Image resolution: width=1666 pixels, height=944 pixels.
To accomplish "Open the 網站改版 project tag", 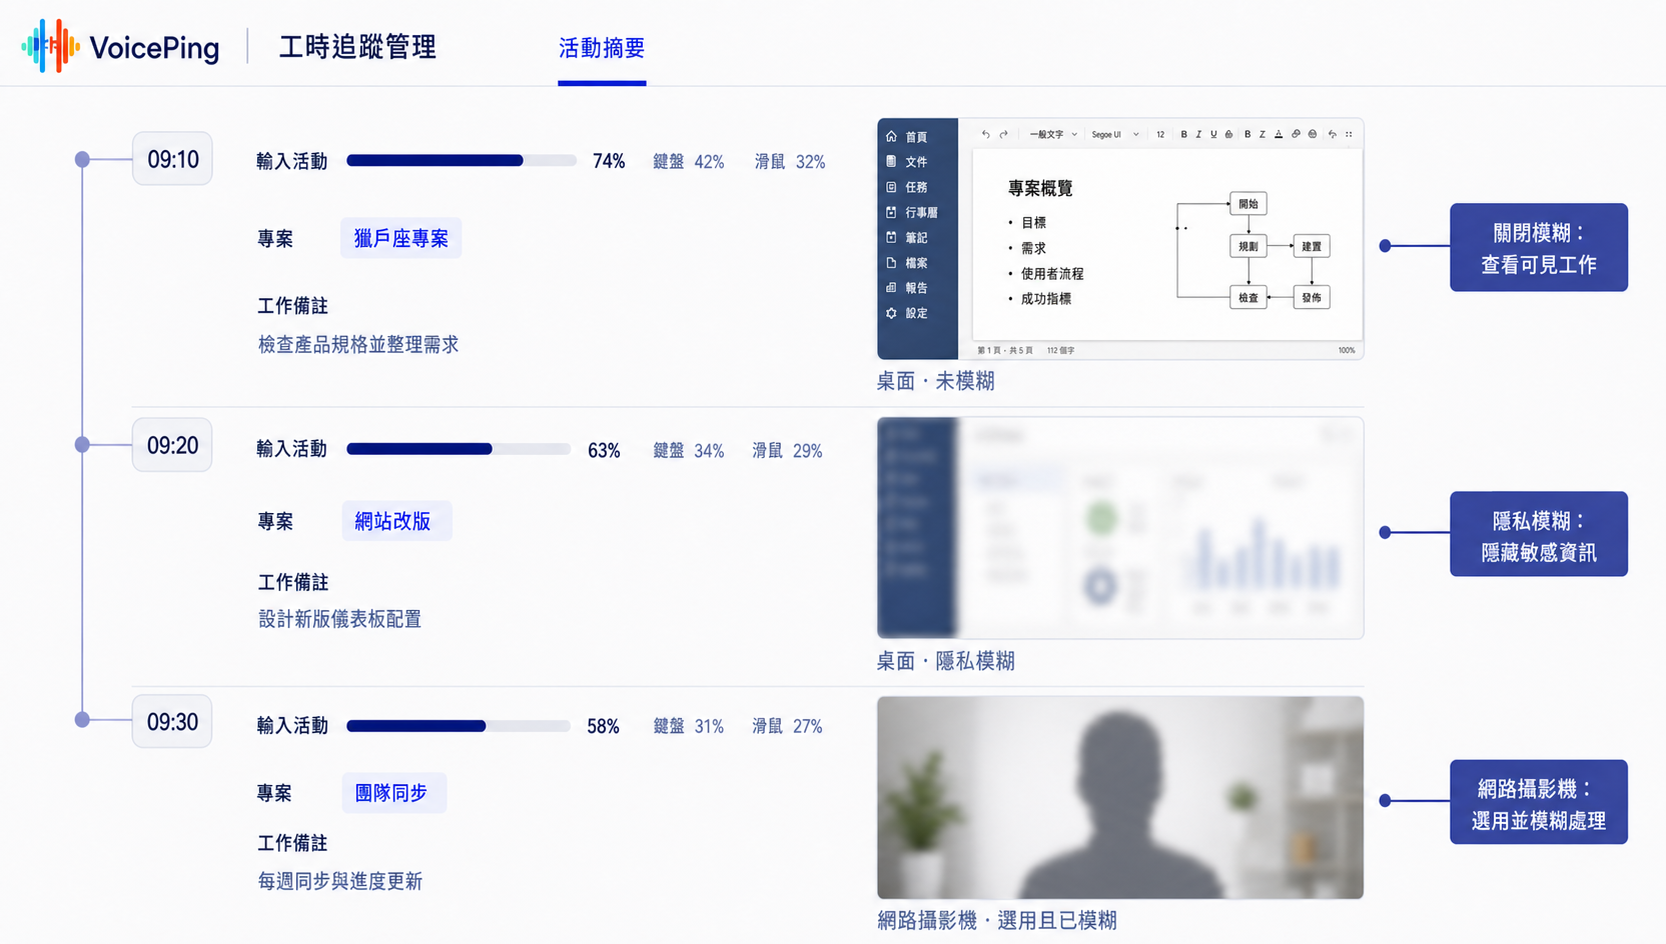I will click(397, 521).
